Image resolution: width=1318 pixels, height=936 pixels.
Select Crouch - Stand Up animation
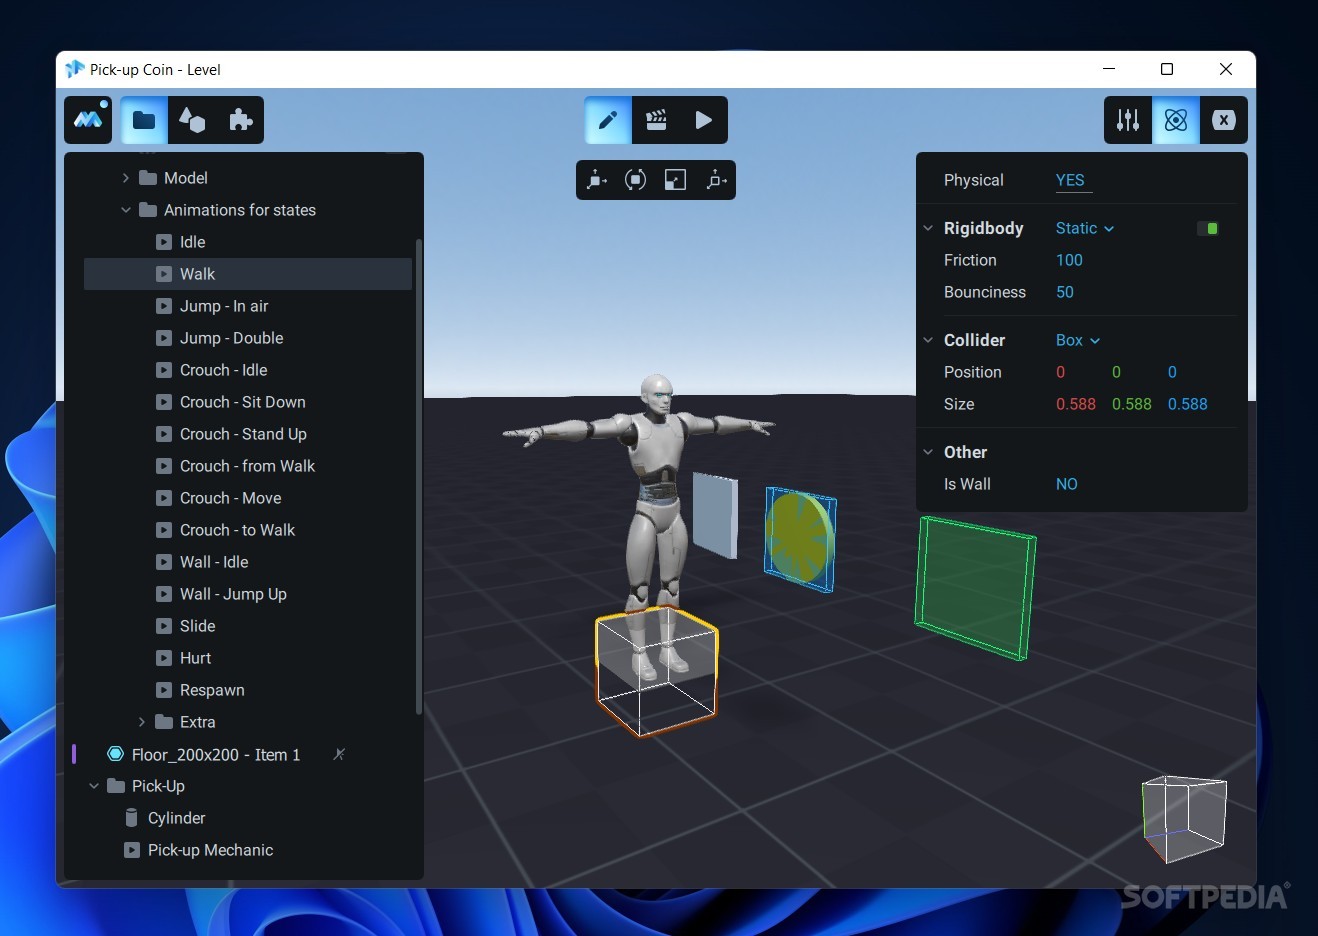(x=248, y=434)
